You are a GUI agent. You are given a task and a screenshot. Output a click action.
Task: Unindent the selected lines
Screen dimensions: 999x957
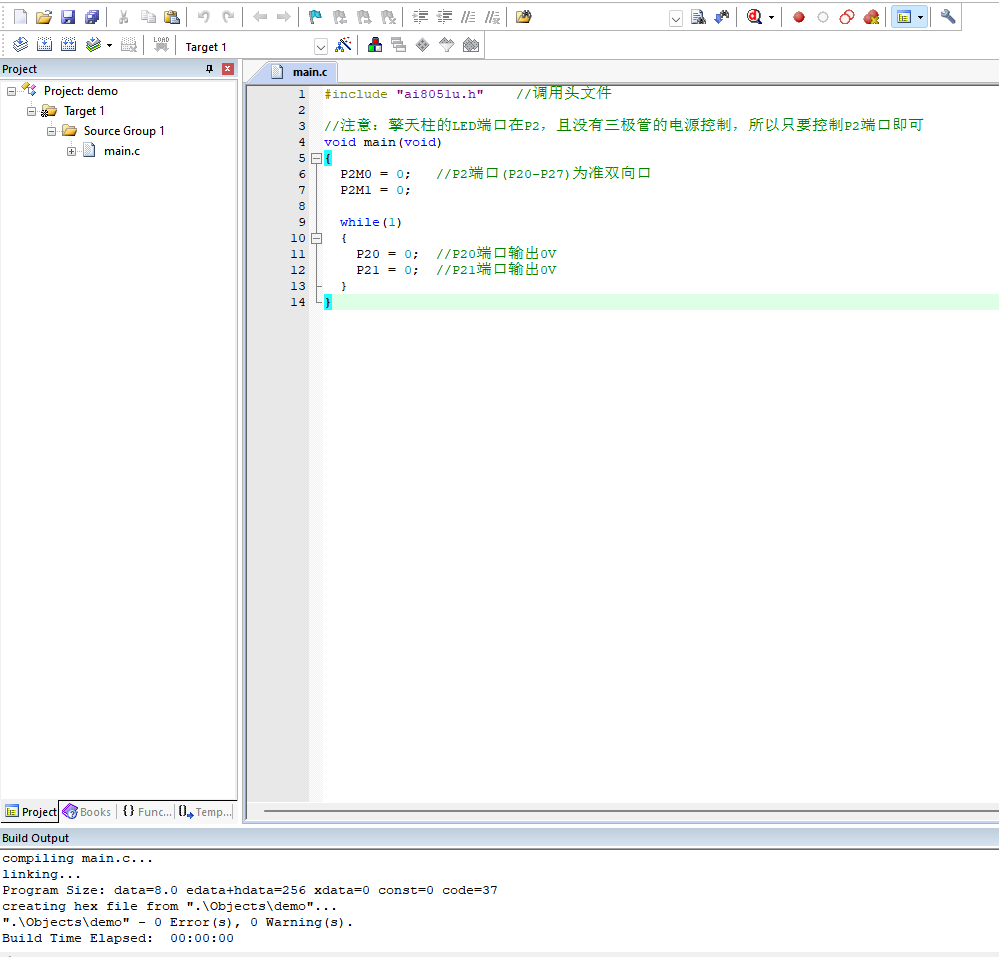point(444,17)
